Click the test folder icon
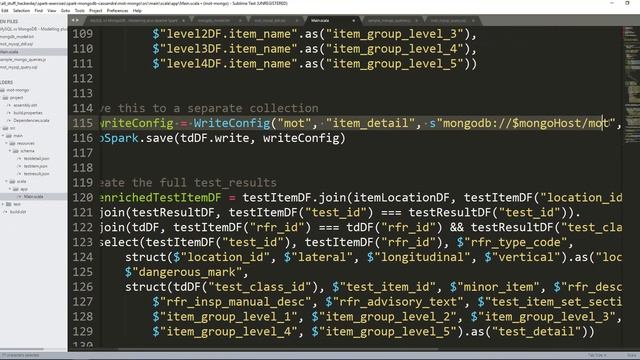This screenshot has width=640, height=360. pos(9,204)
